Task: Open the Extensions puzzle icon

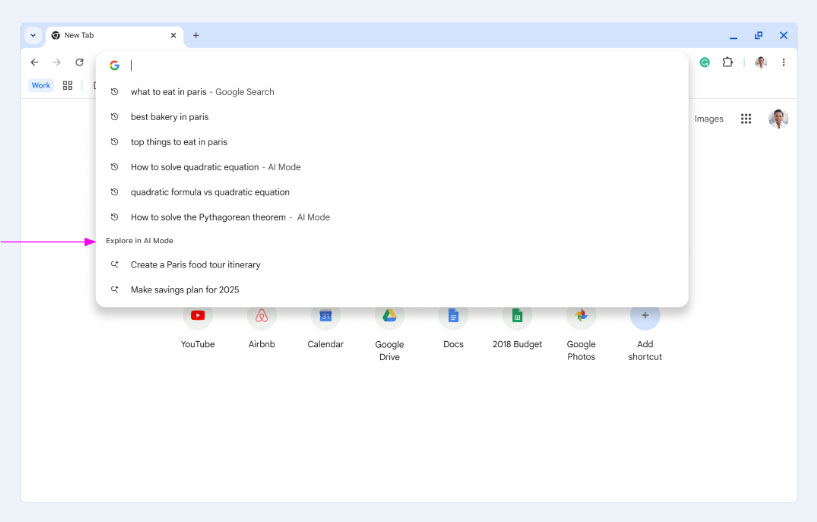Action: pos(727,63)
